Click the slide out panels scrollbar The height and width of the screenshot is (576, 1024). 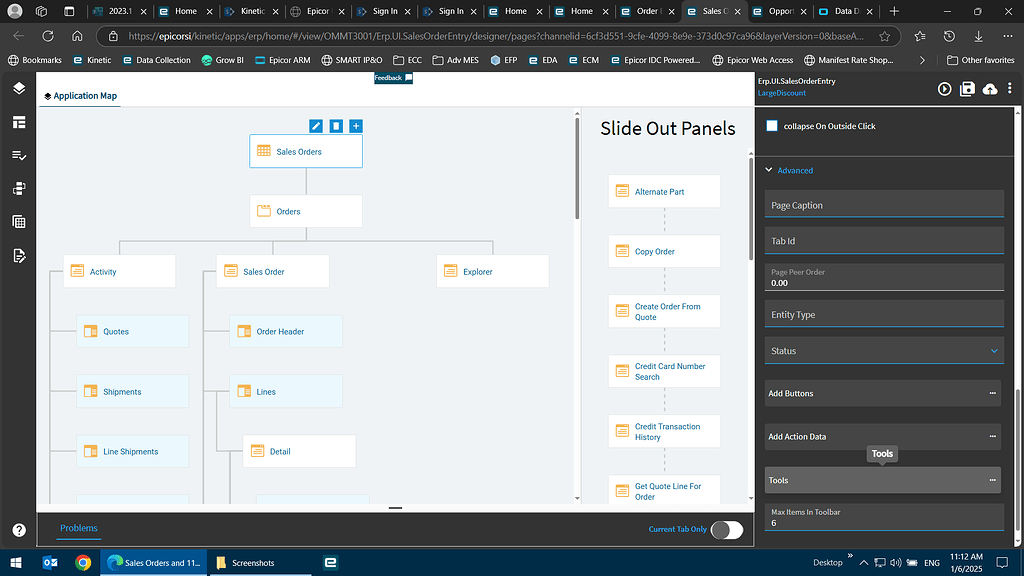tap(751, 208)
